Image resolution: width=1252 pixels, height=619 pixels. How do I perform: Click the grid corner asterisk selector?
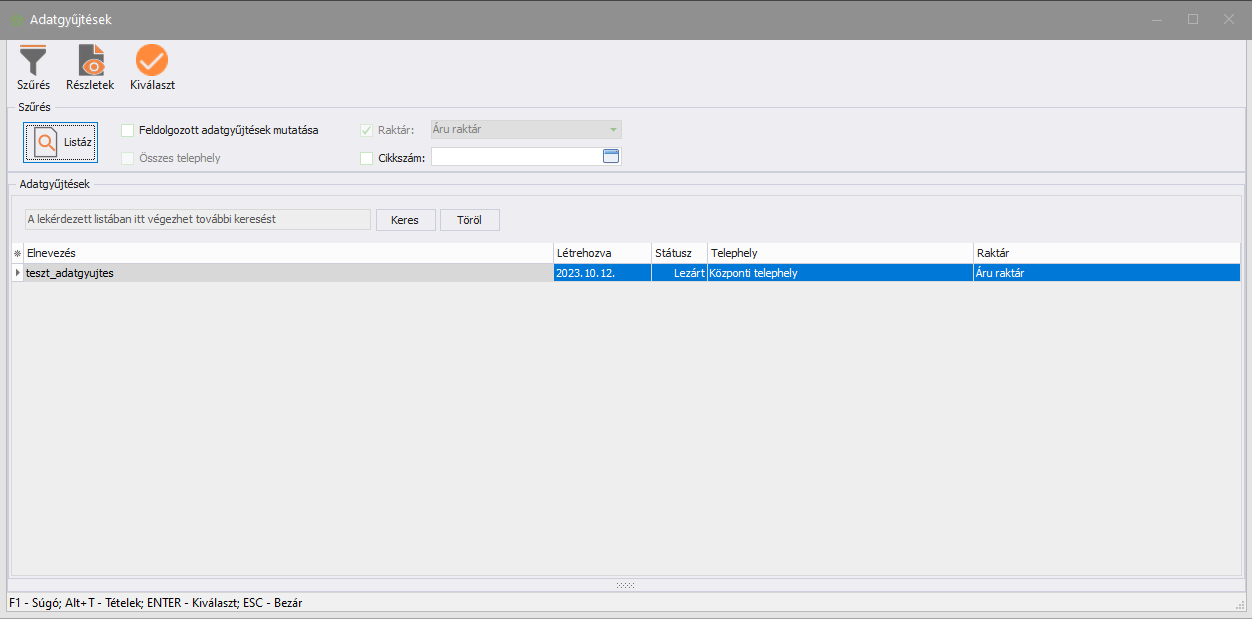[17, 254]
